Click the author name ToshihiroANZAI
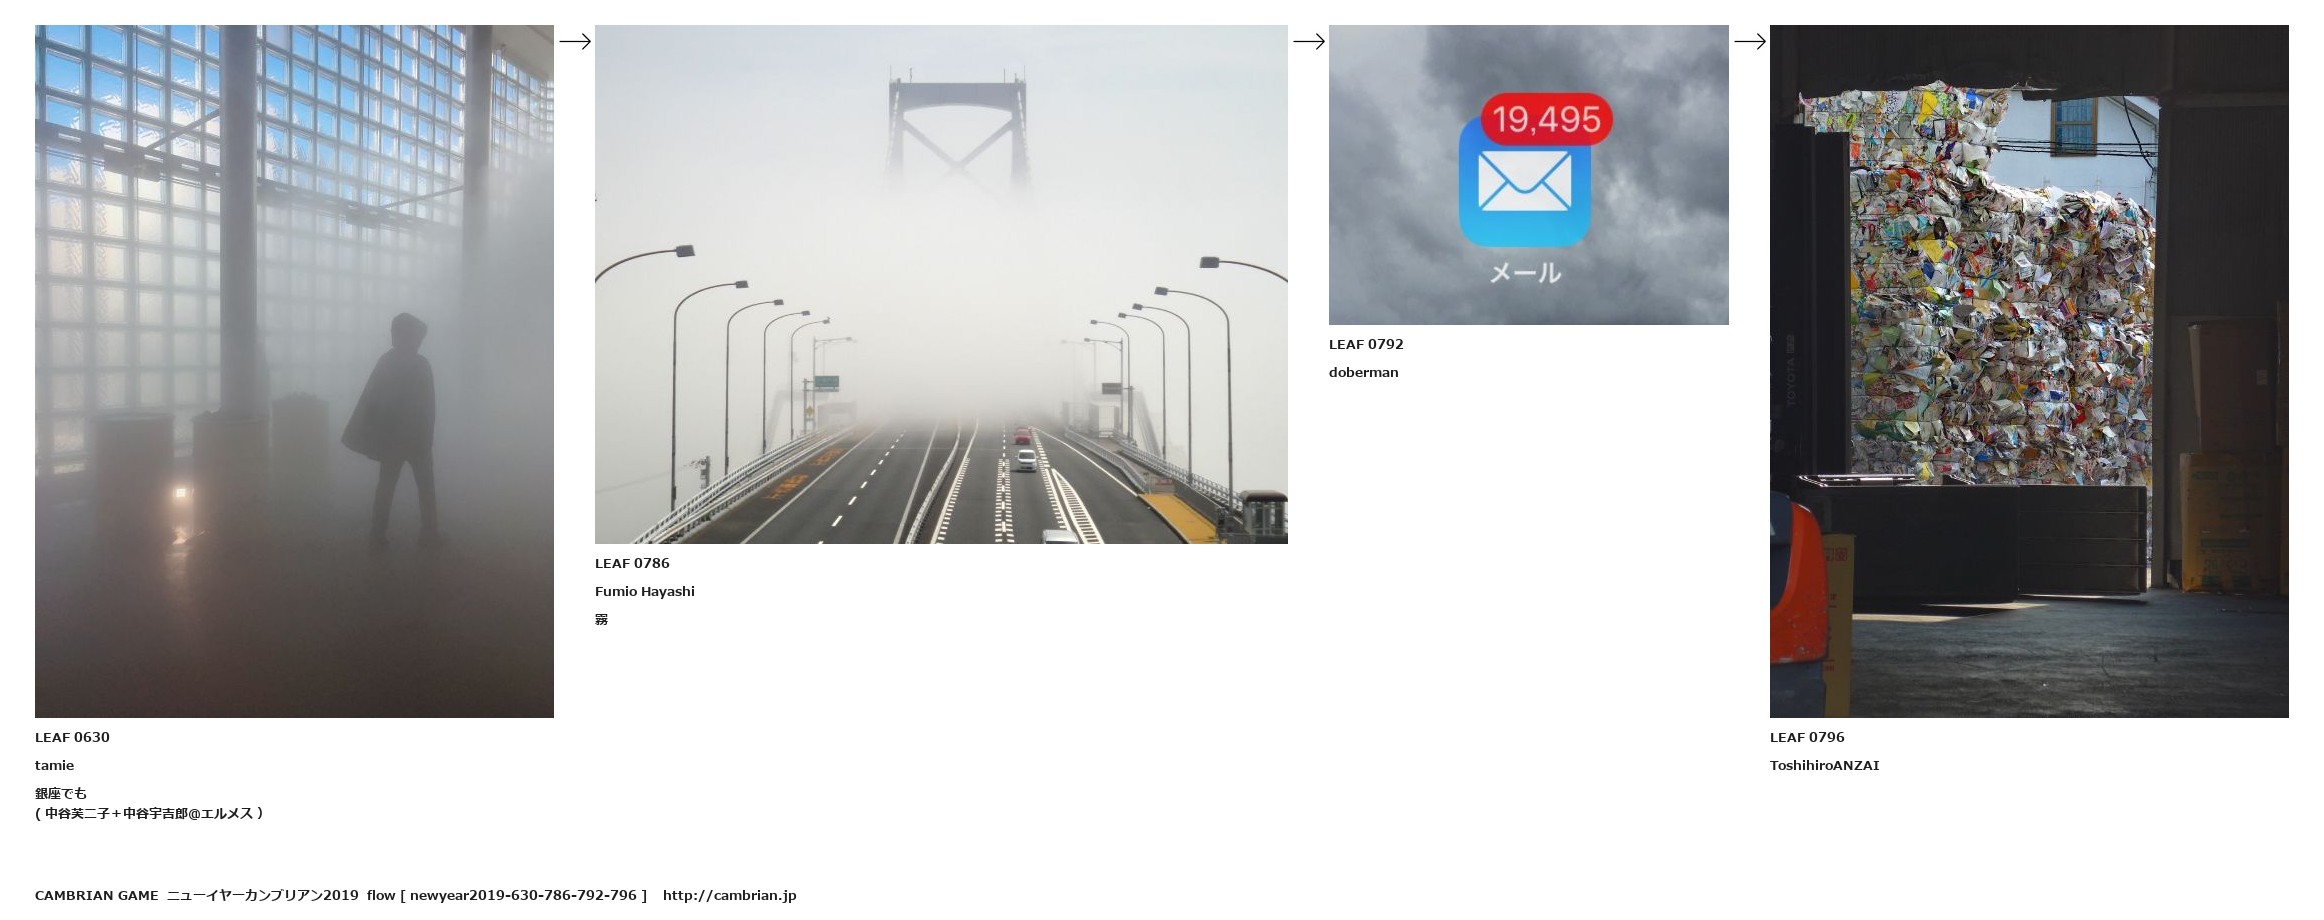Viewport: 2324px width, 920px height. pos(1825,765)
